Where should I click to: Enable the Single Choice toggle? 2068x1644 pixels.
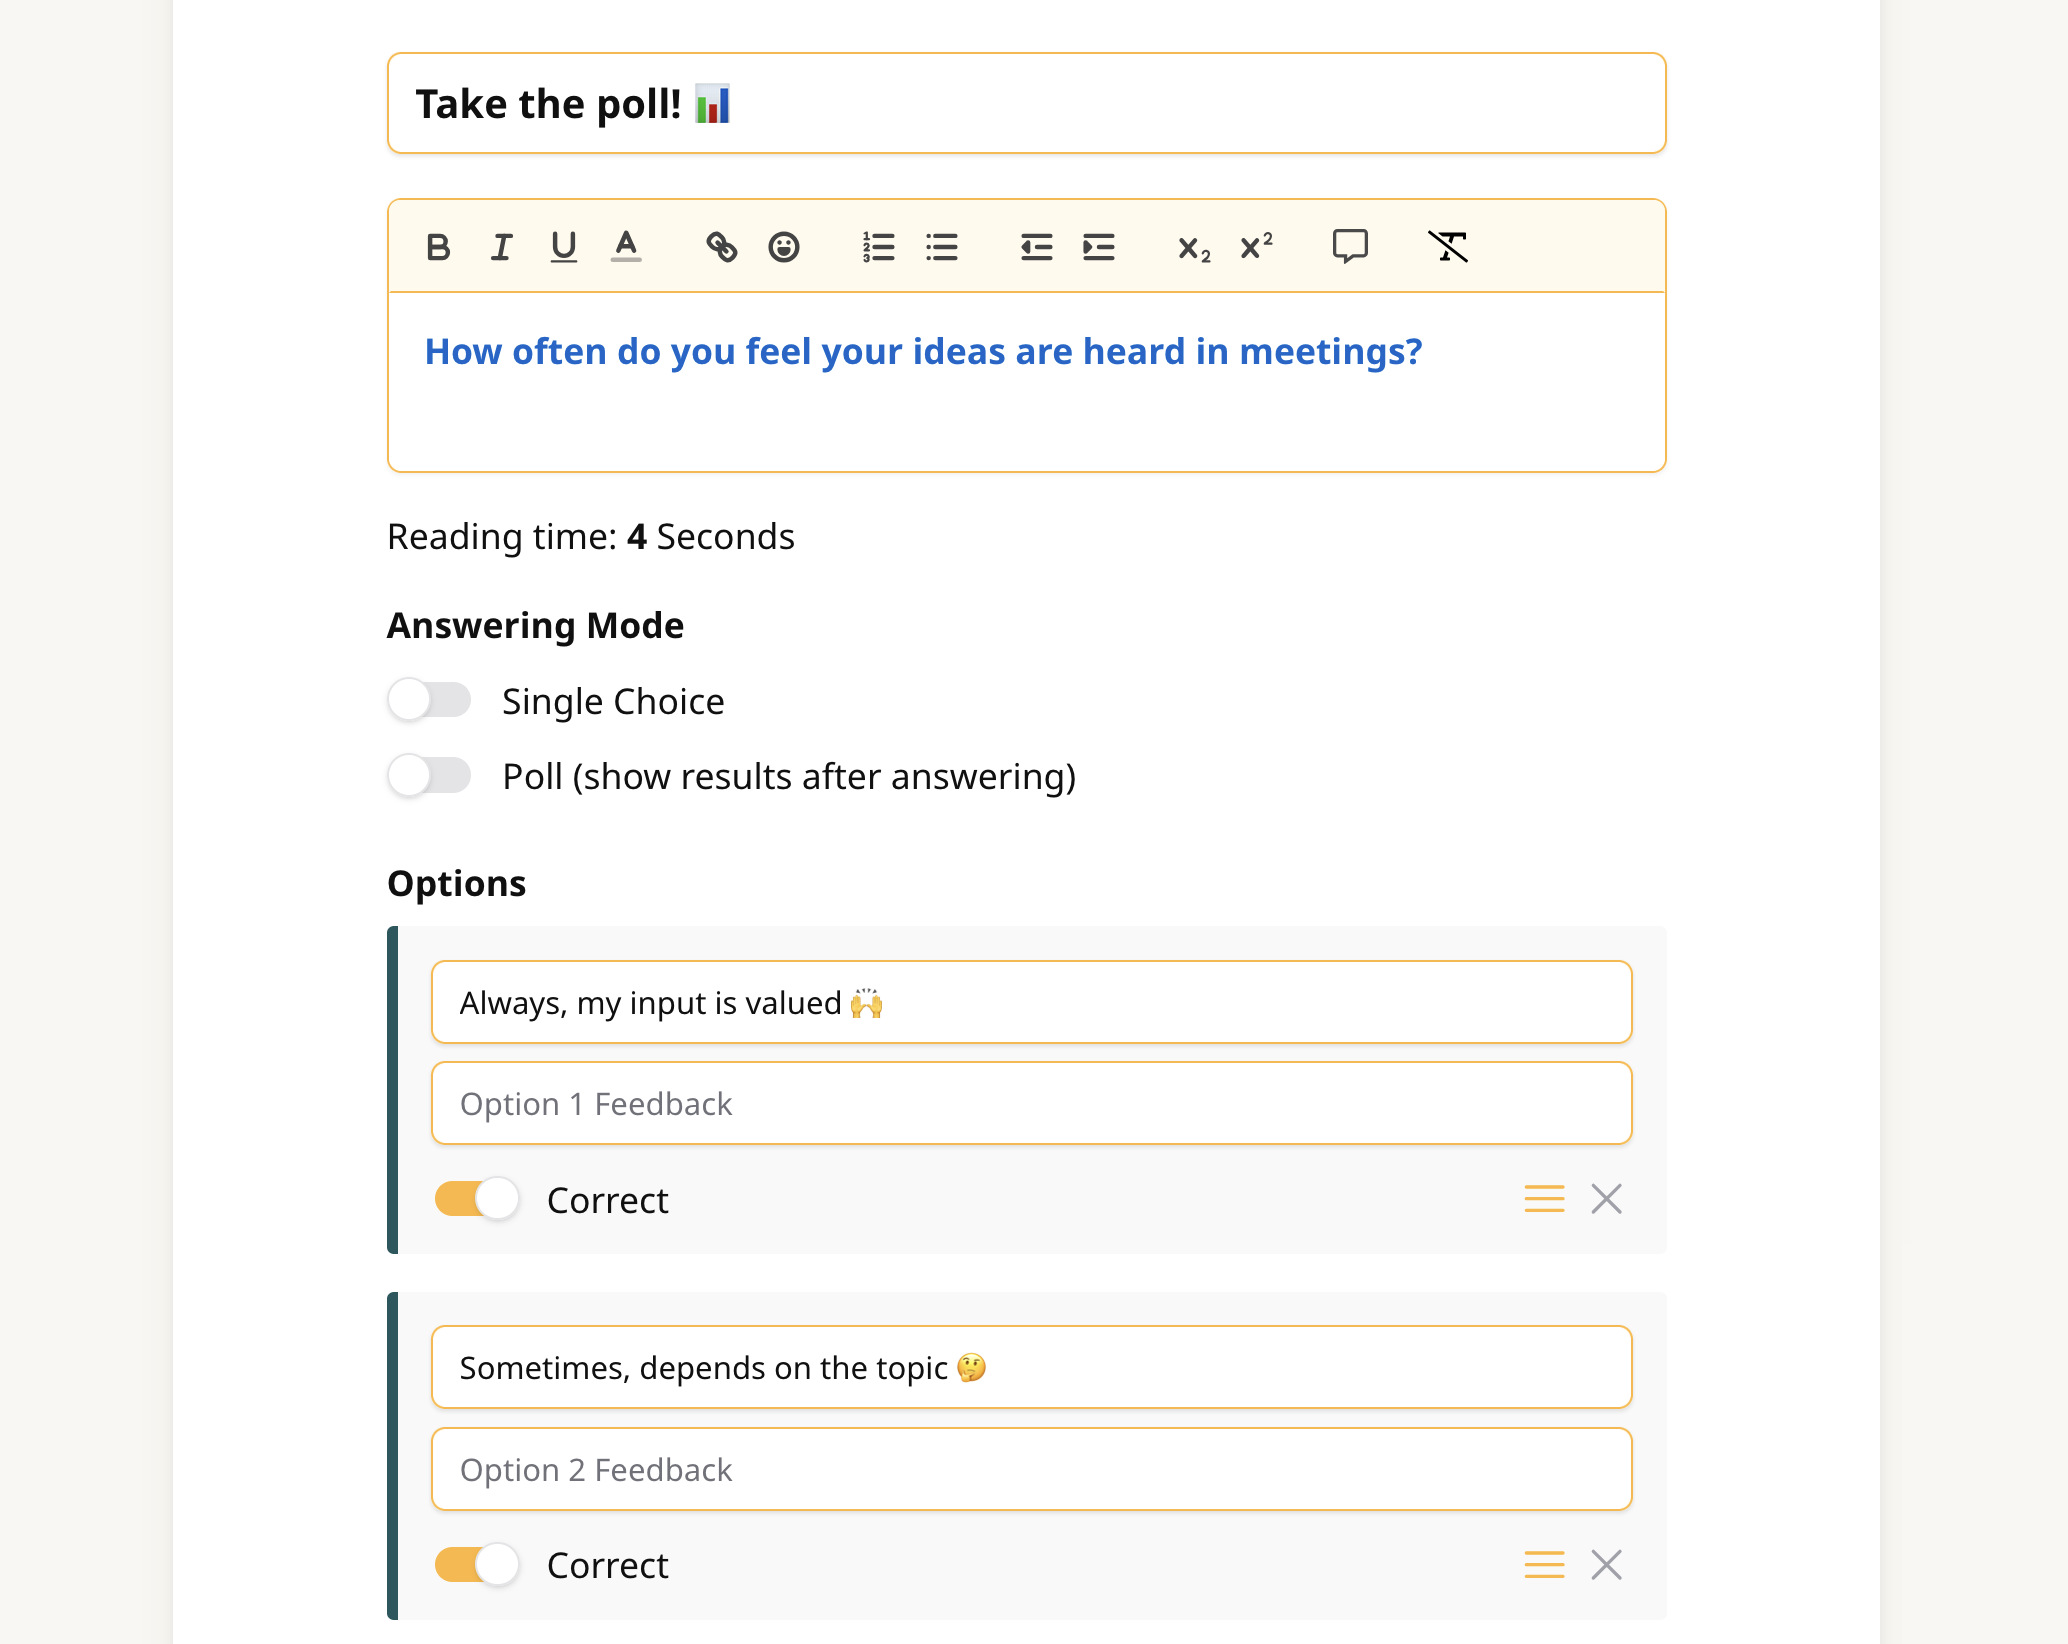429,700
